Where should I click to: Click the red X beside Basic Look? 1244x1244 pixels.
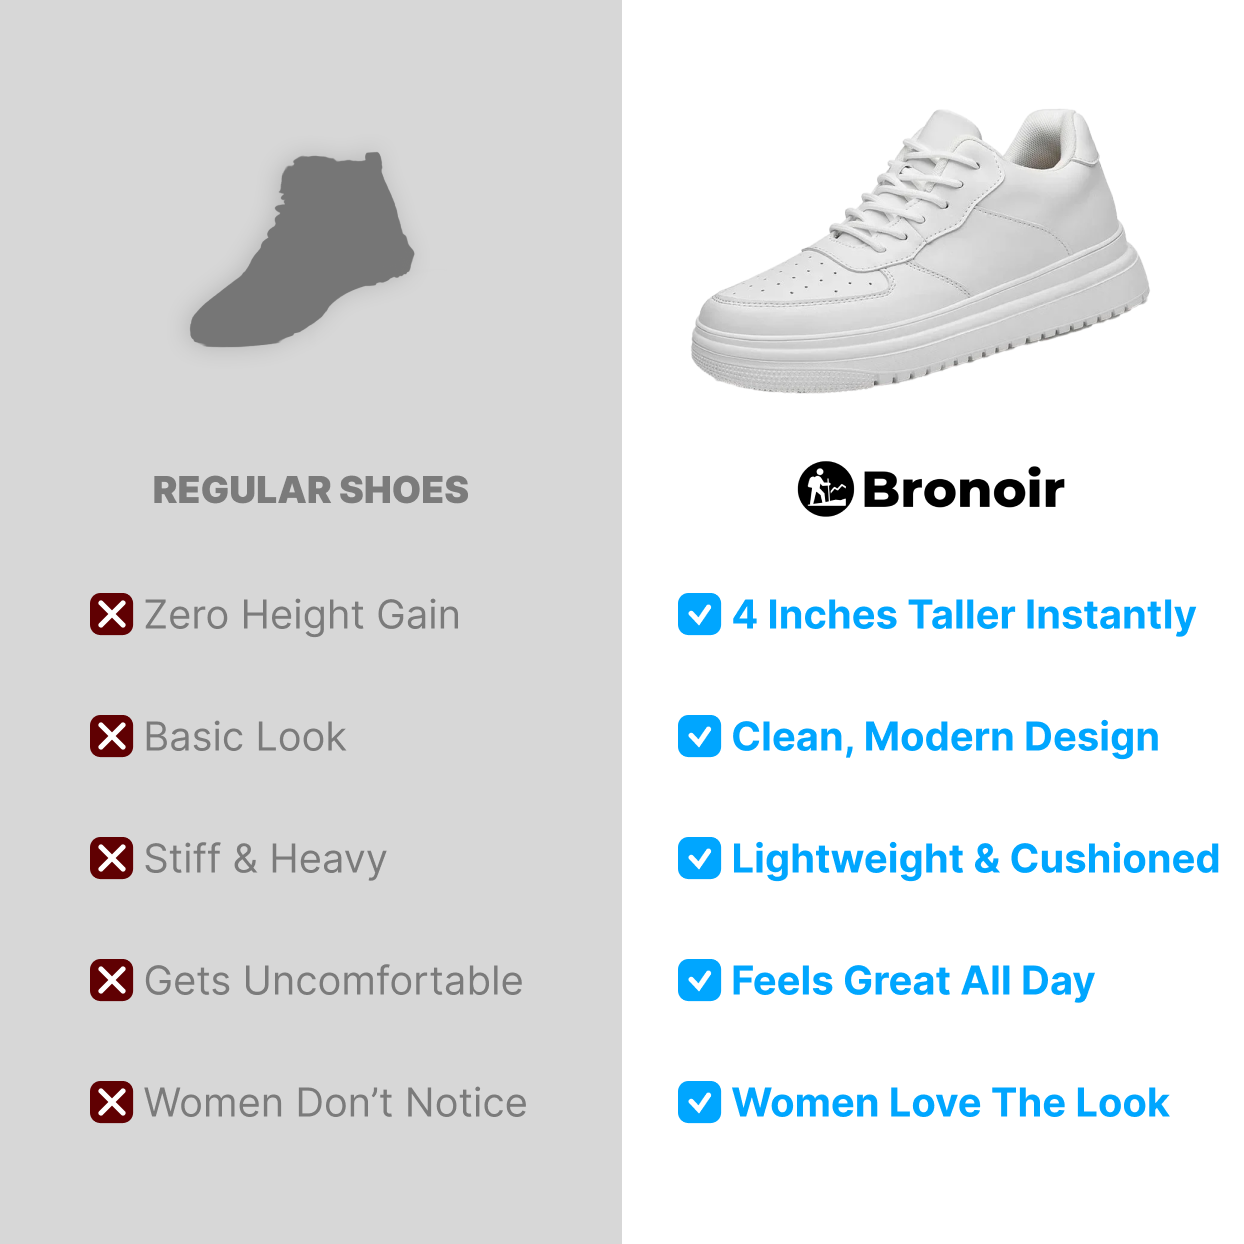(111, 736)
